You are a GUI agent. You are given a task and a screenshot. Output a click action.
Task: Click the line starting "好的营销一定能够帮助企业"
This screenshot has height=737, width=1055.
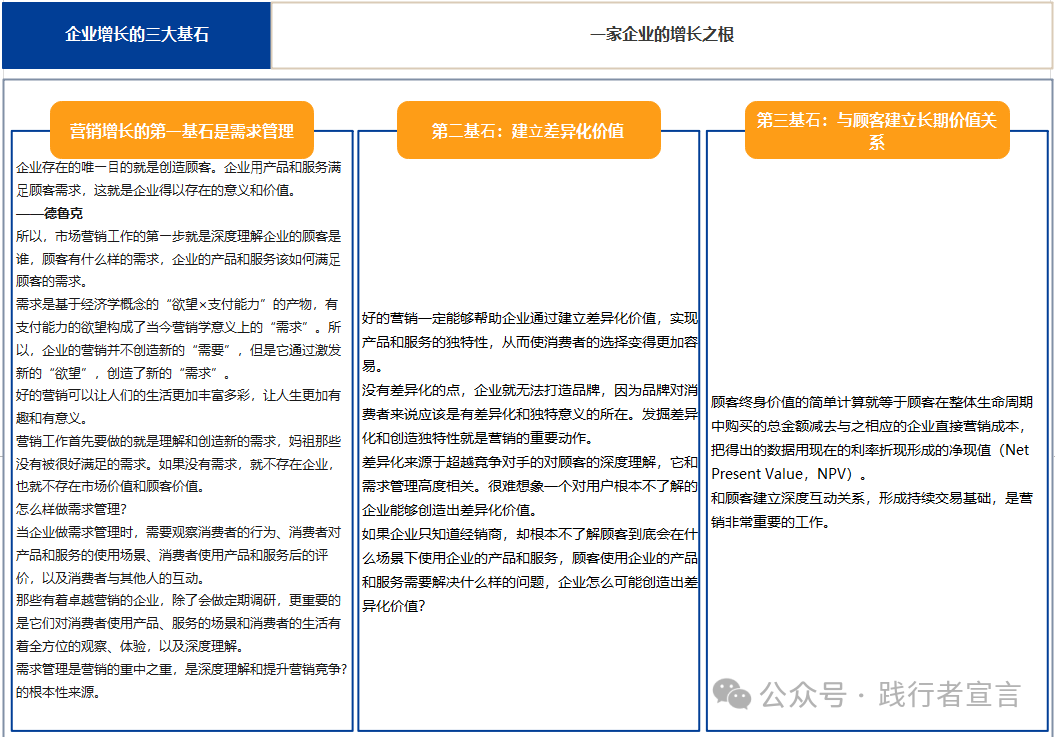coord(529,319)
